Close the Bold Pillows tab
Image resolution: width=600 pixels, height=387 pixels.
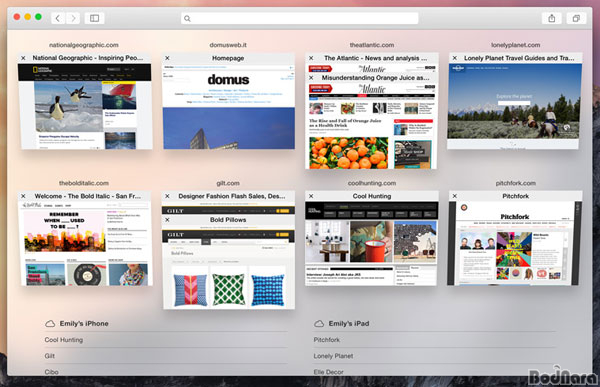[x=167, y=220]
